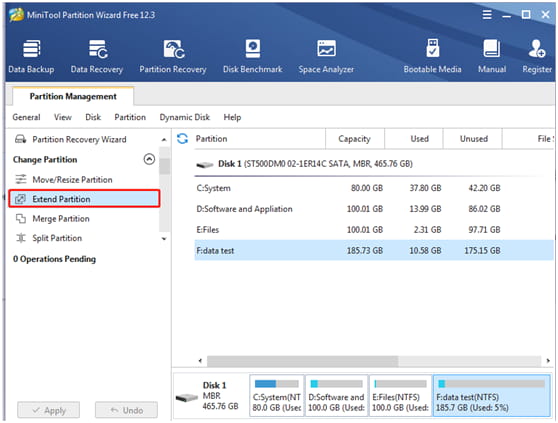Select the Partition Management tab

coord(73,96)
